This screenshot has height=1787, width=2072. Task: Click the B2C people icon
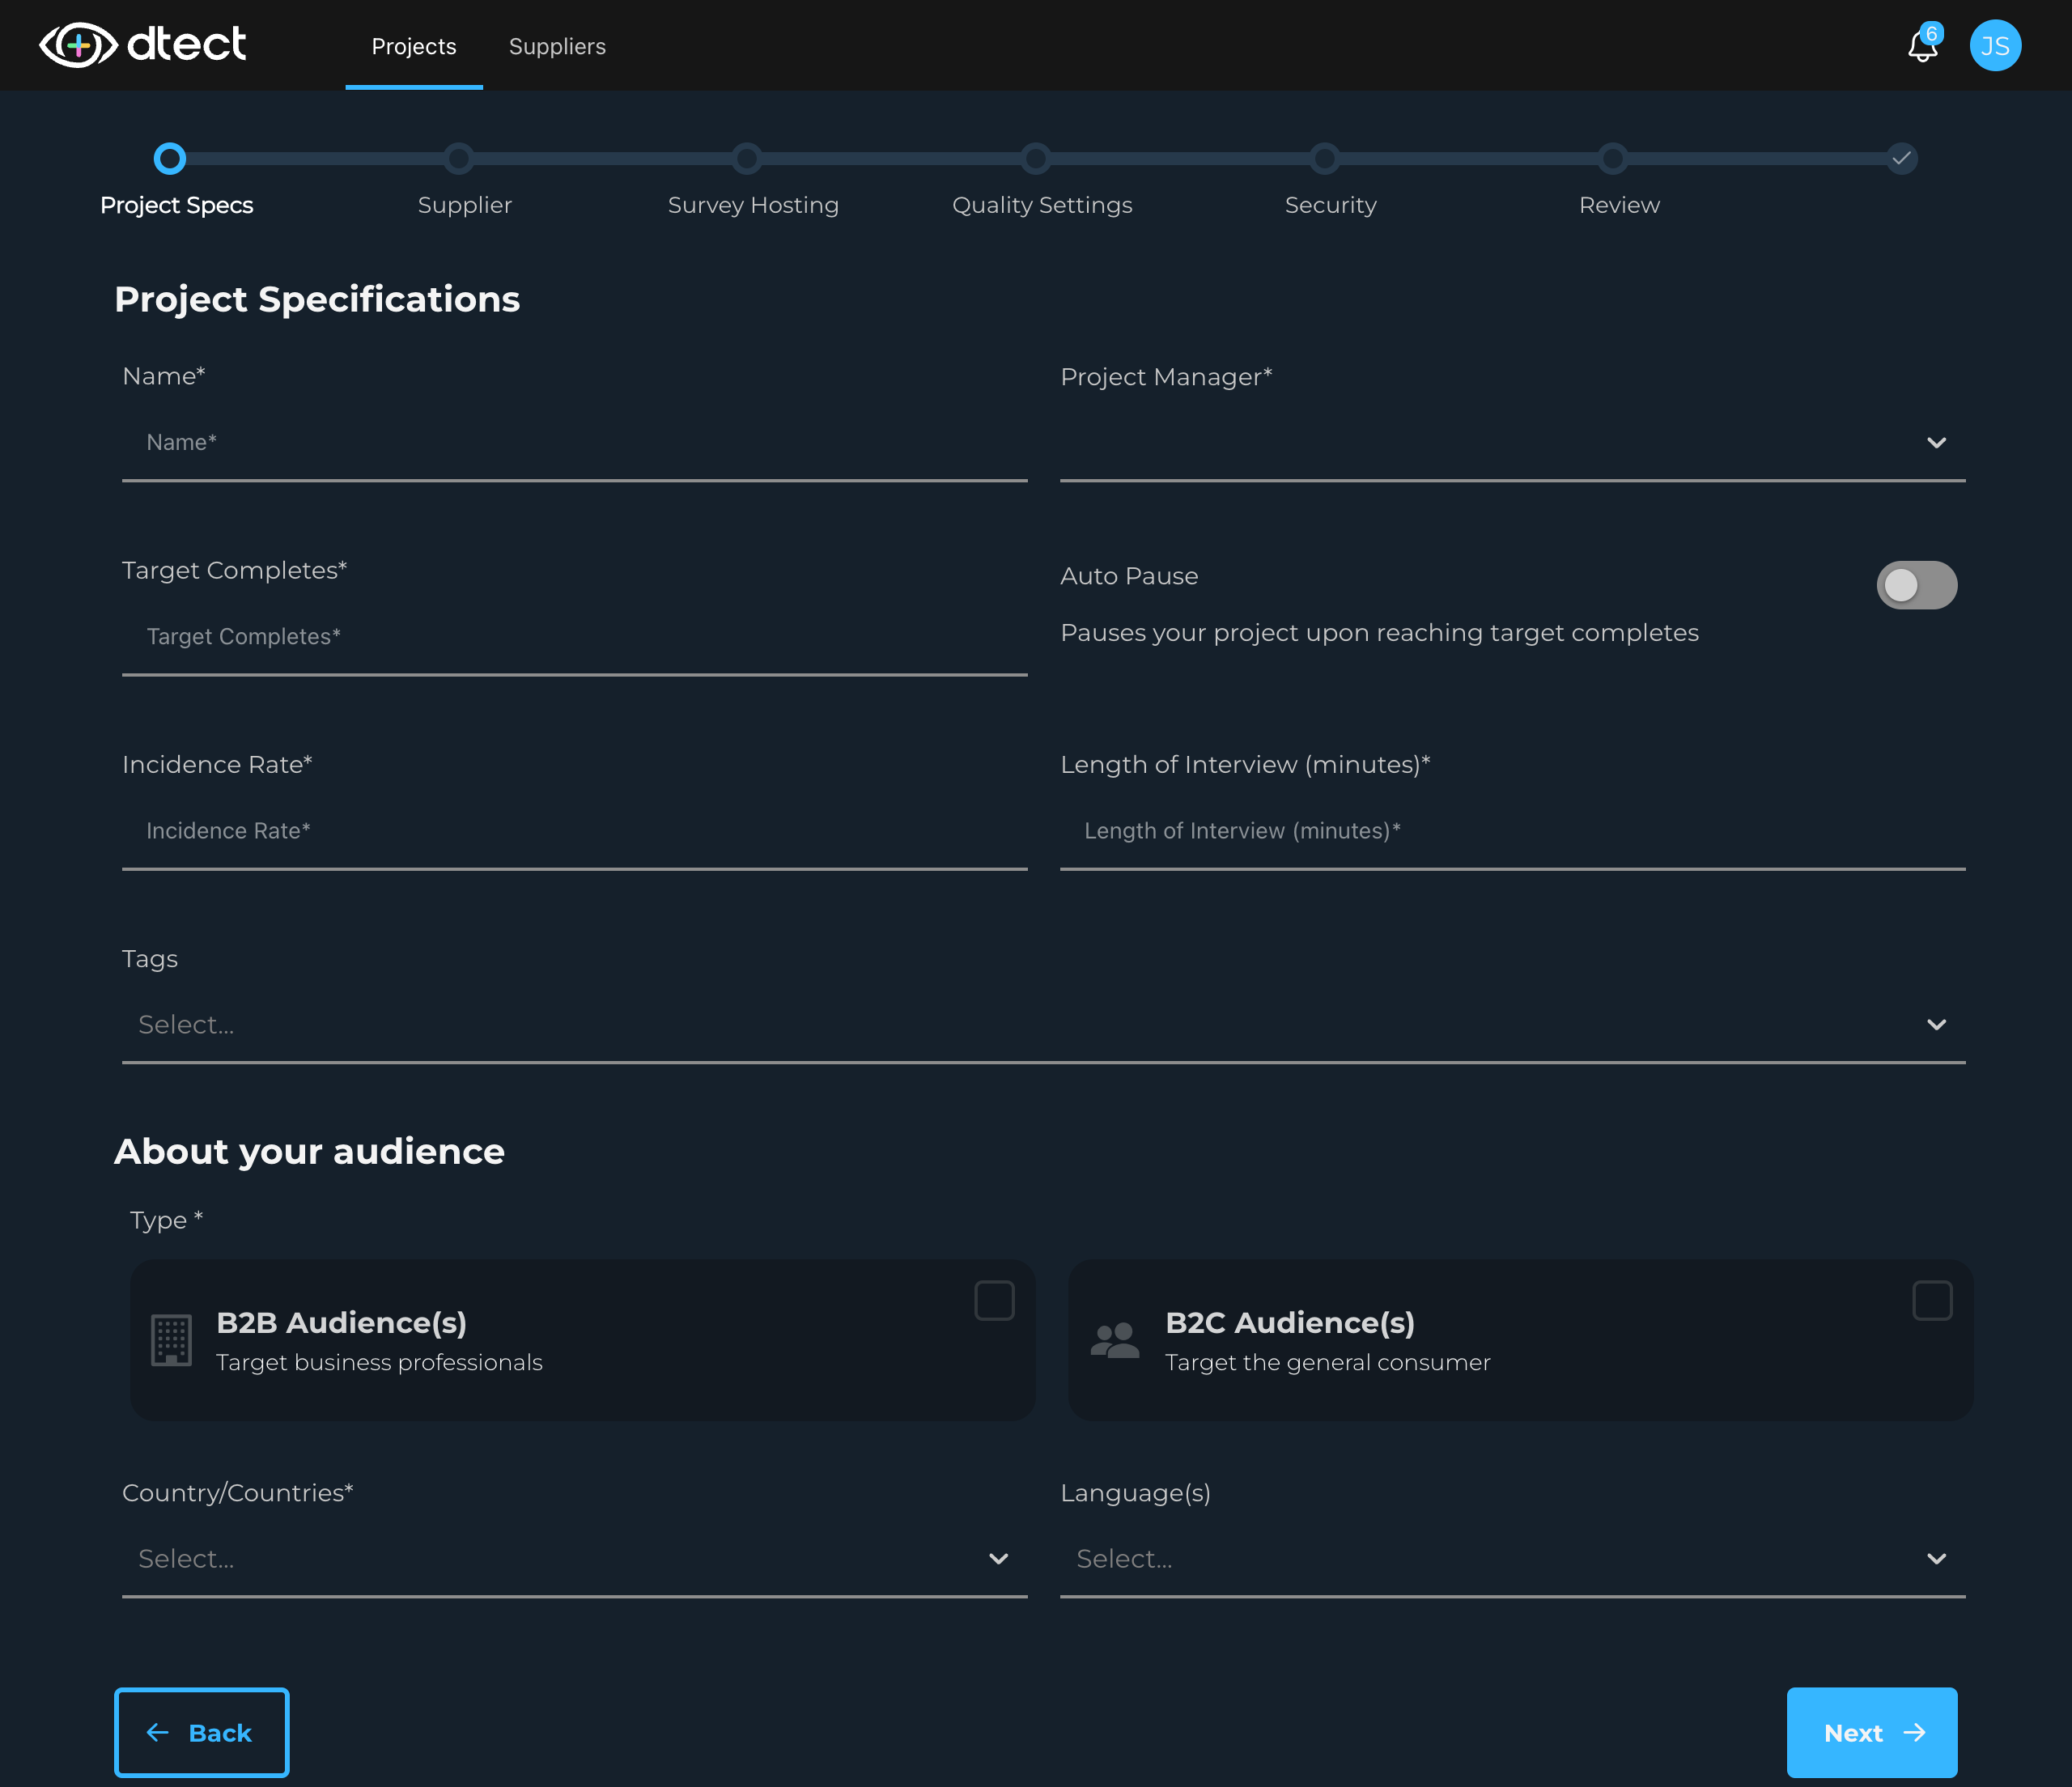coord(1114,1340)
